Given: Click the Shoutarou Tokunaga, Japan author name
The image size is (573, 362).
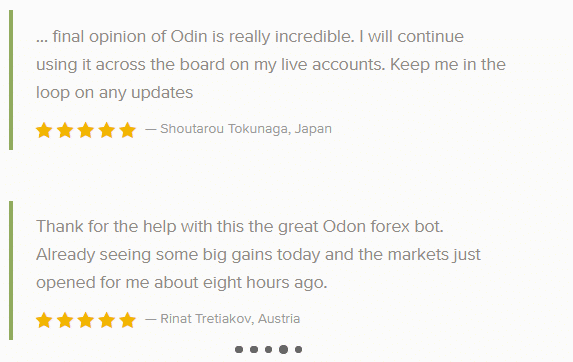Looking at the screenshot, I should [246, 129].
